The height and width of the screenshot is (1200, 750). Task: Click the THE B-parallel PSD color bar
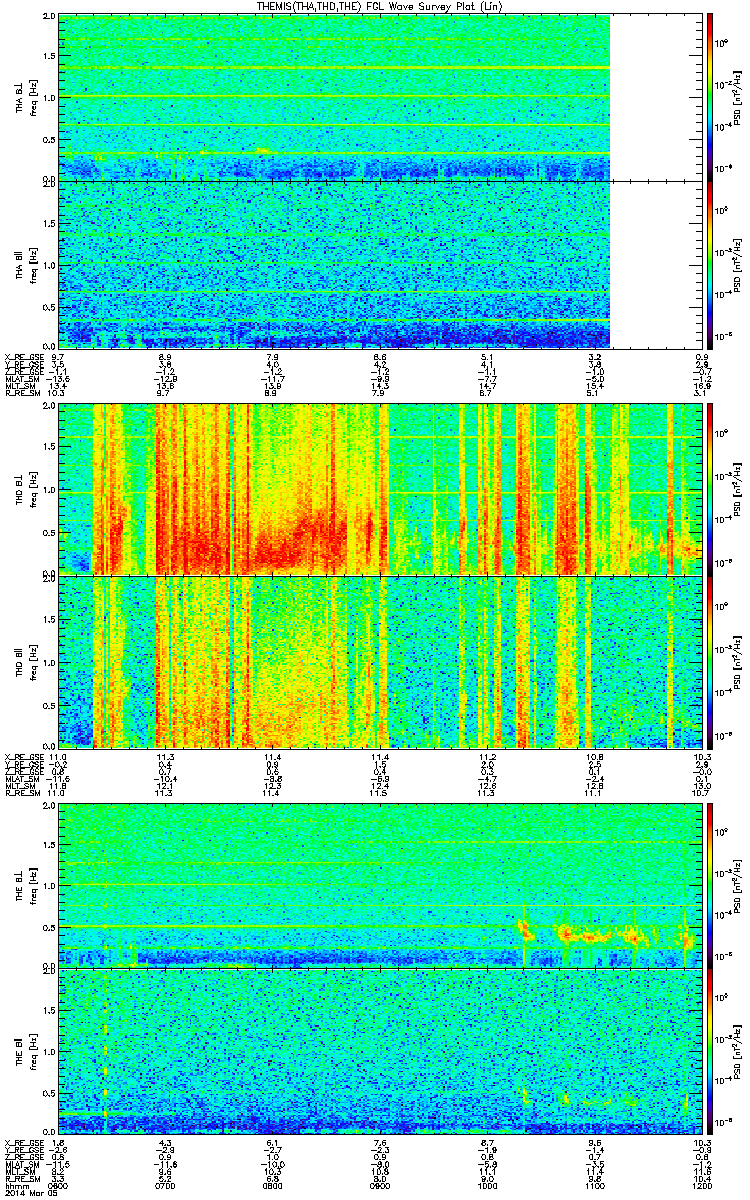pos(709,1051)
